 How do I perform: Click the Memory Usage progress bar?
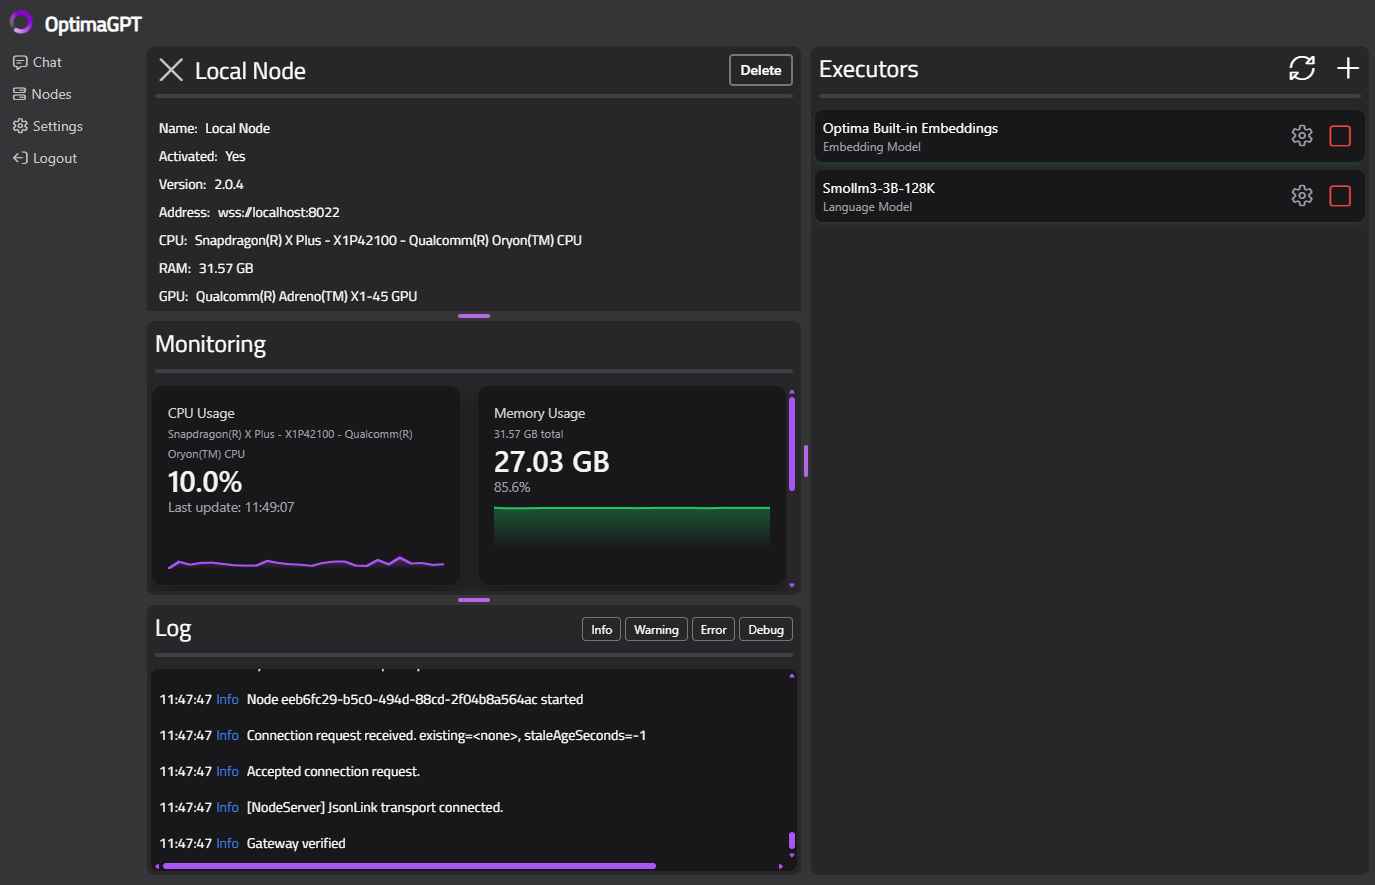tap(631, 524)
